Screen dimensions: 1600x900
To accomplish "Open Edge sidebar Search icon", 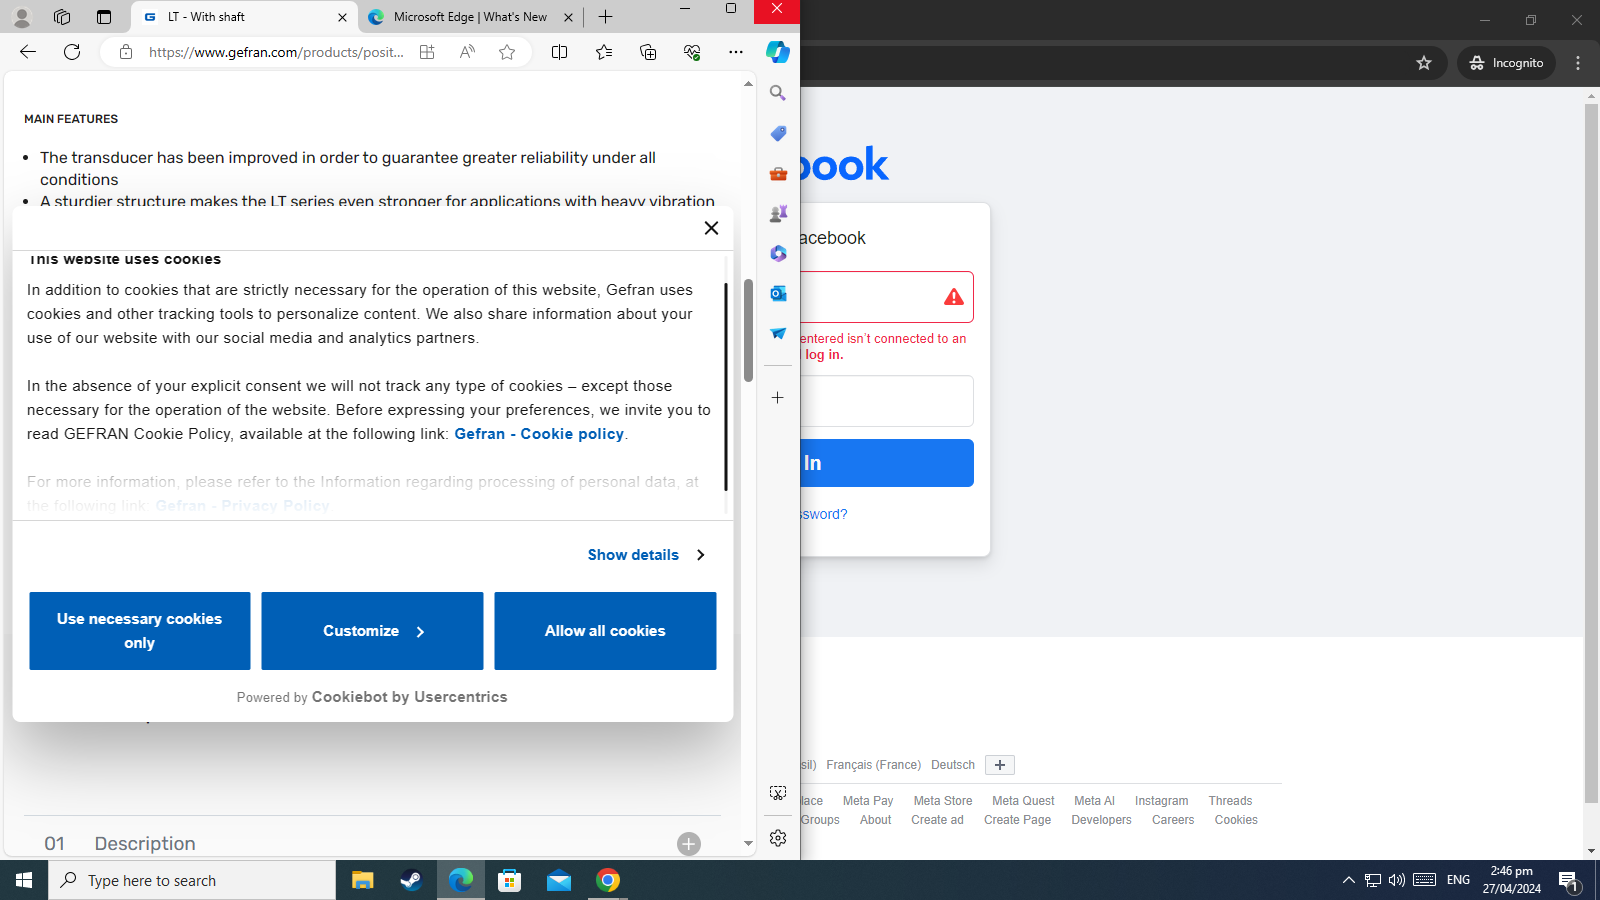I will [778, 93].
